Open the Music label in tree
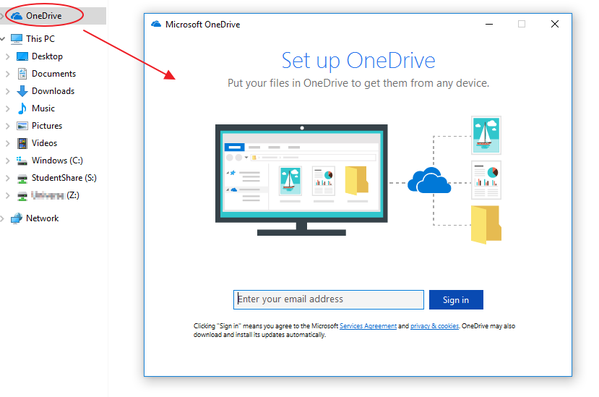This screenshot has width=599, height=397. pos(43,109)
